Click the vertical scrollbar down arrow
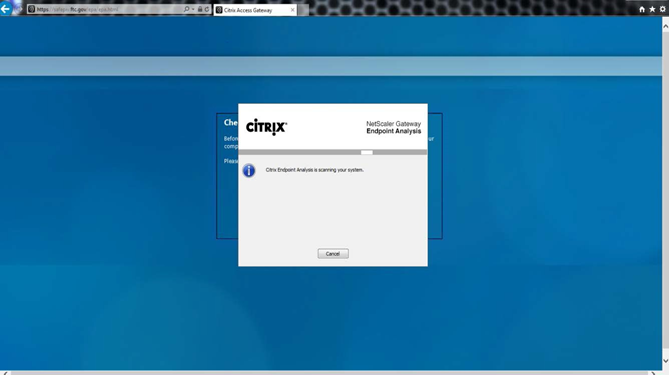This screenshot has width=669, height=375. tap(665, 361)
